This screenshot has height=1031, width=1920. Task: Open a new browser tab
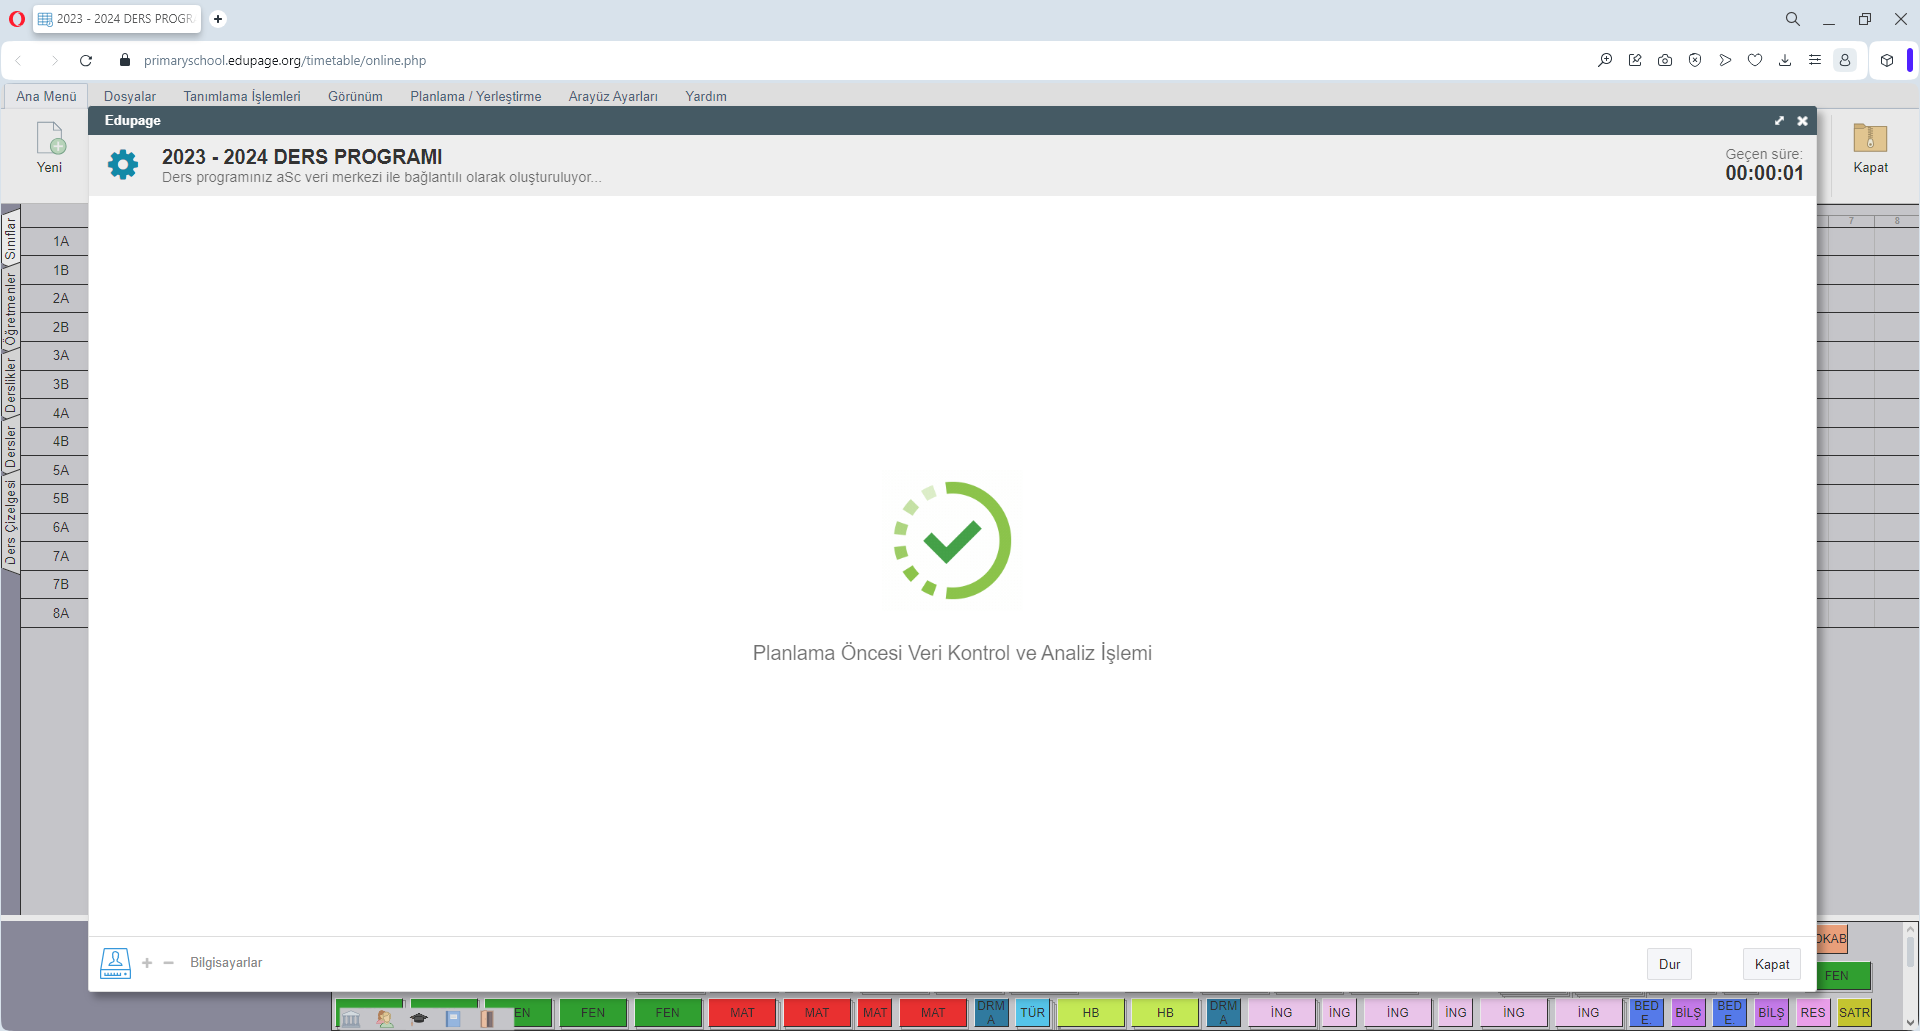pyautogui.click(x=218, y=19)
